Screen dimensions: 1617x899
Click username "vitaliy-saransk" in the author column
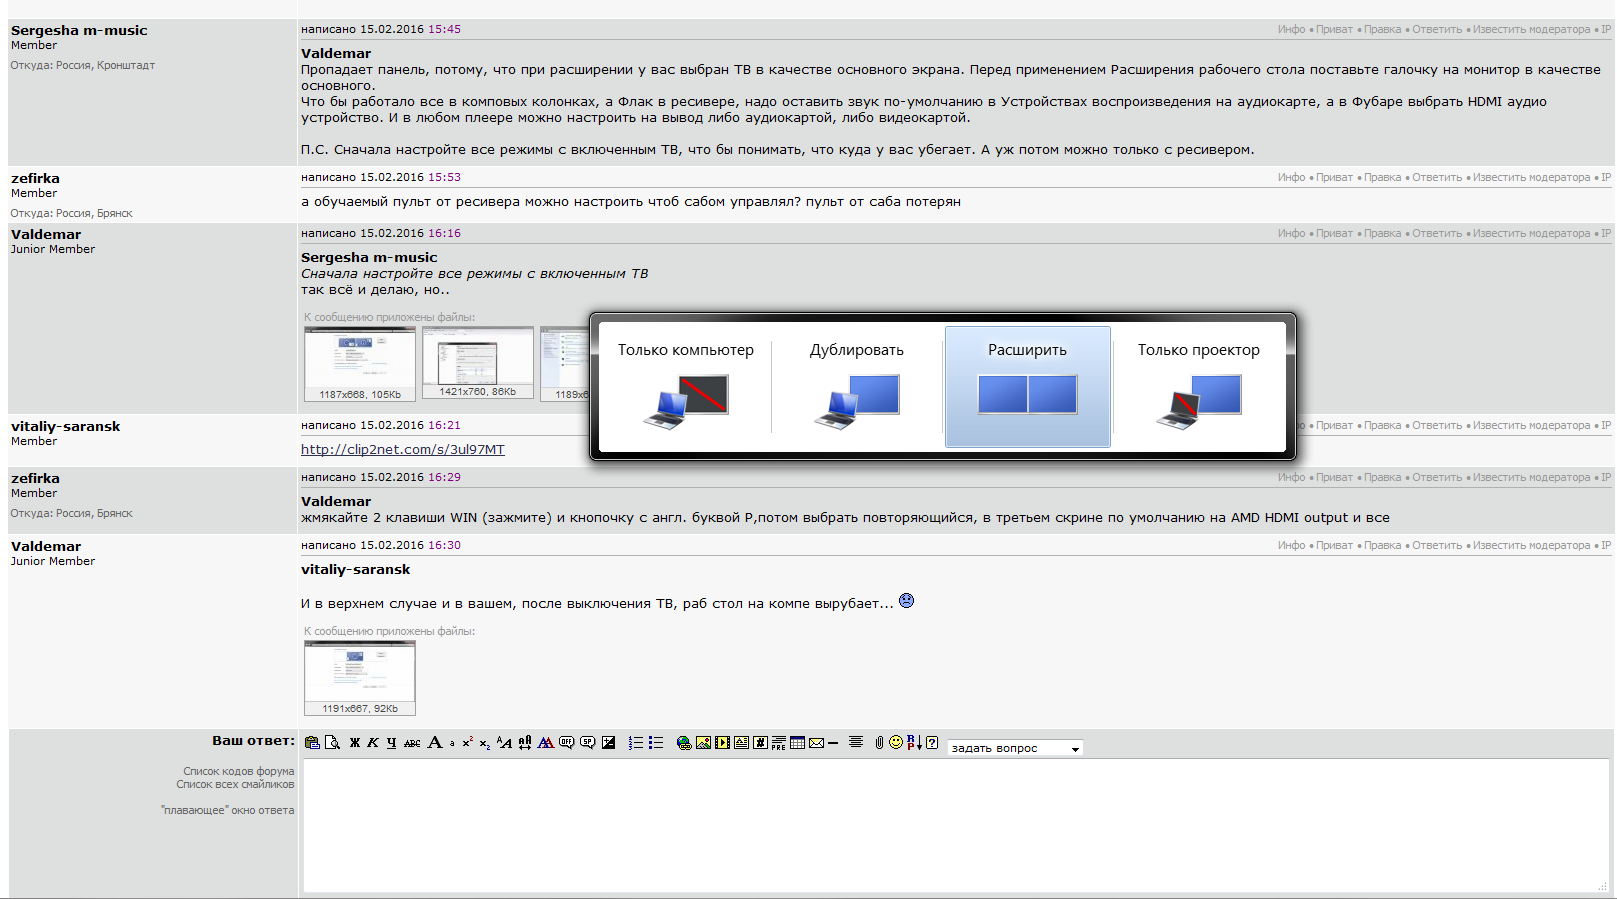[x=65, y=426]
